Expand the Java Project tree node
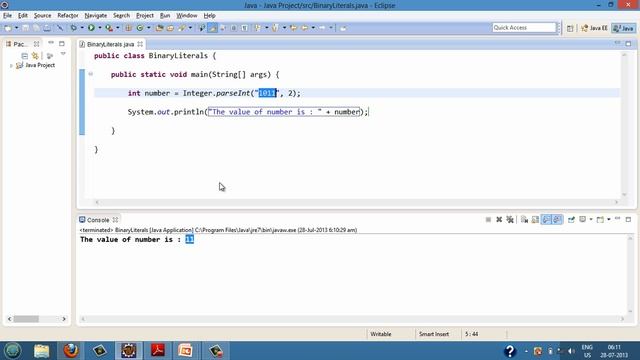Screen dimensions: 640x360 pos(11,65)
